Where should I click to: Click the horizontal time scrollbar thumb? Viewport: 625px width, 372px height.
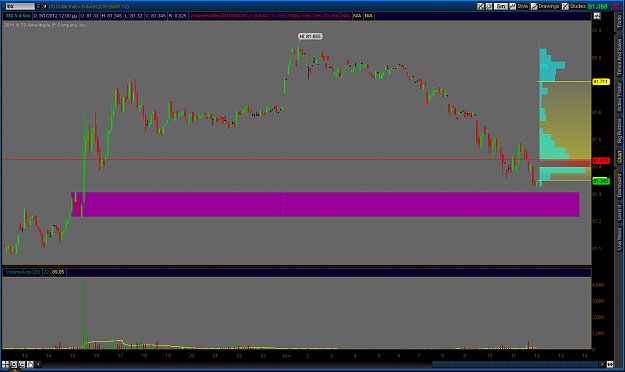[515, 364]
